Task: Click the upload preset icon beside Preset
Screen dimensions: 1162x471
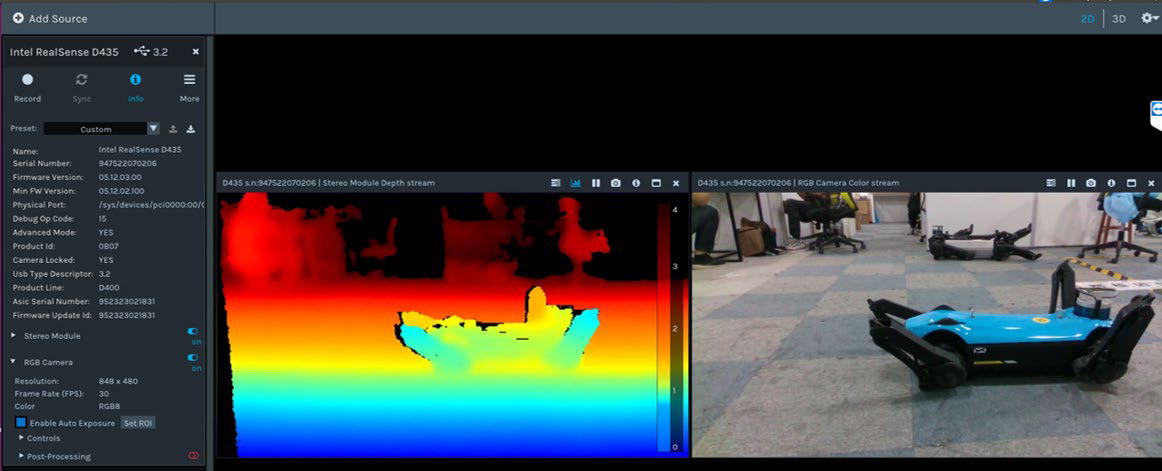Action: point(173,129)
